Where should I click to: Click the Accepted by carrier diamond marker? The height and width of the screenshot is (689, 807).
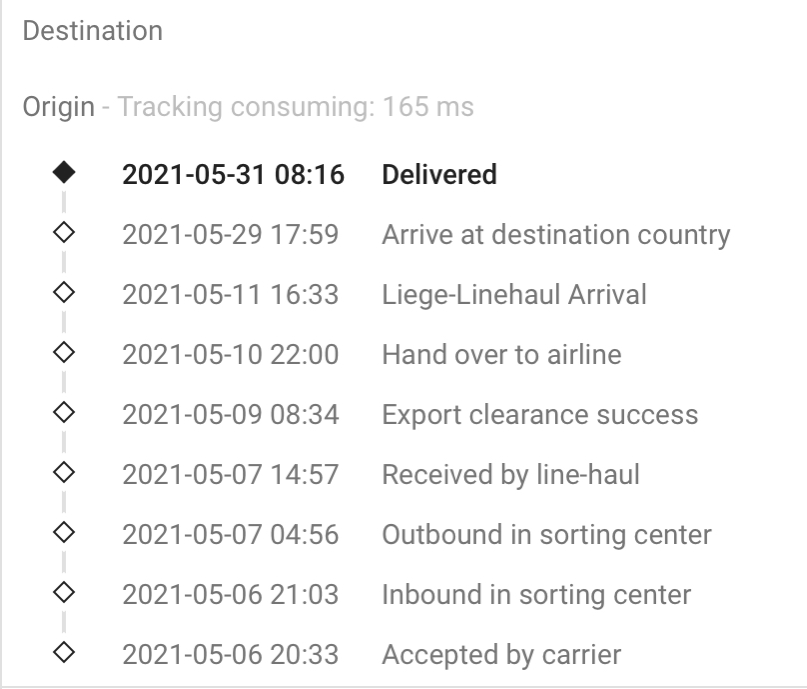click(64, 654)
